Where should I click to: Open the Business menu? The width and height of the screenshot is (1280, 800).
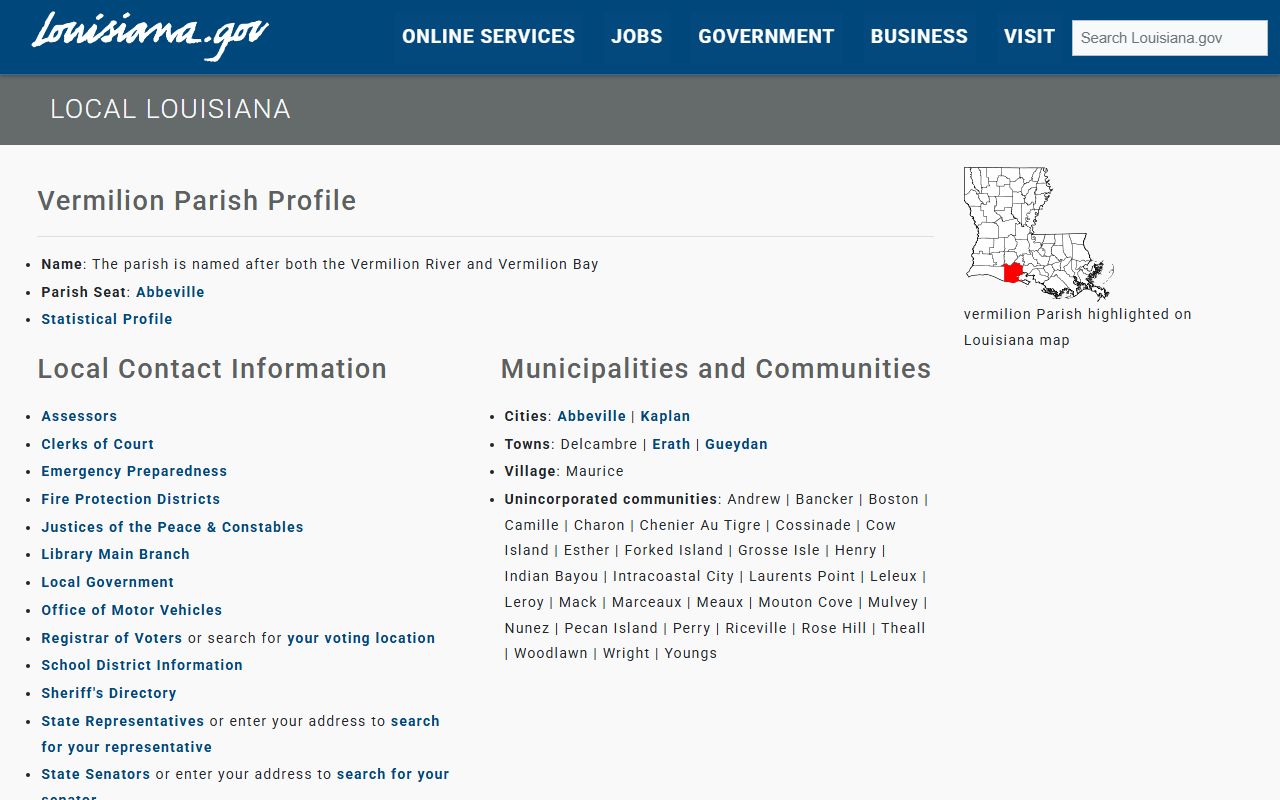(x=919, y=37)
